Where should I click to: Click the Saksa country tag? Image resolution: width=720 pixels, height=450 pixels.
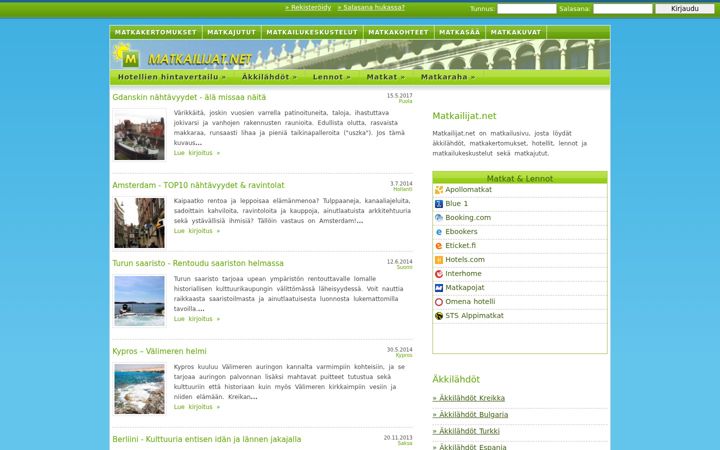405,444
